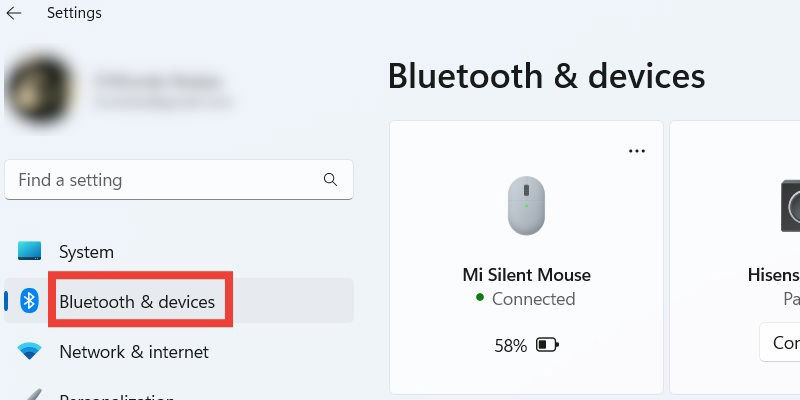Image resolution: width=800 pixels, height=400 pixels.
Task: Click the search magnifier icon
Action: coord(330,180)
